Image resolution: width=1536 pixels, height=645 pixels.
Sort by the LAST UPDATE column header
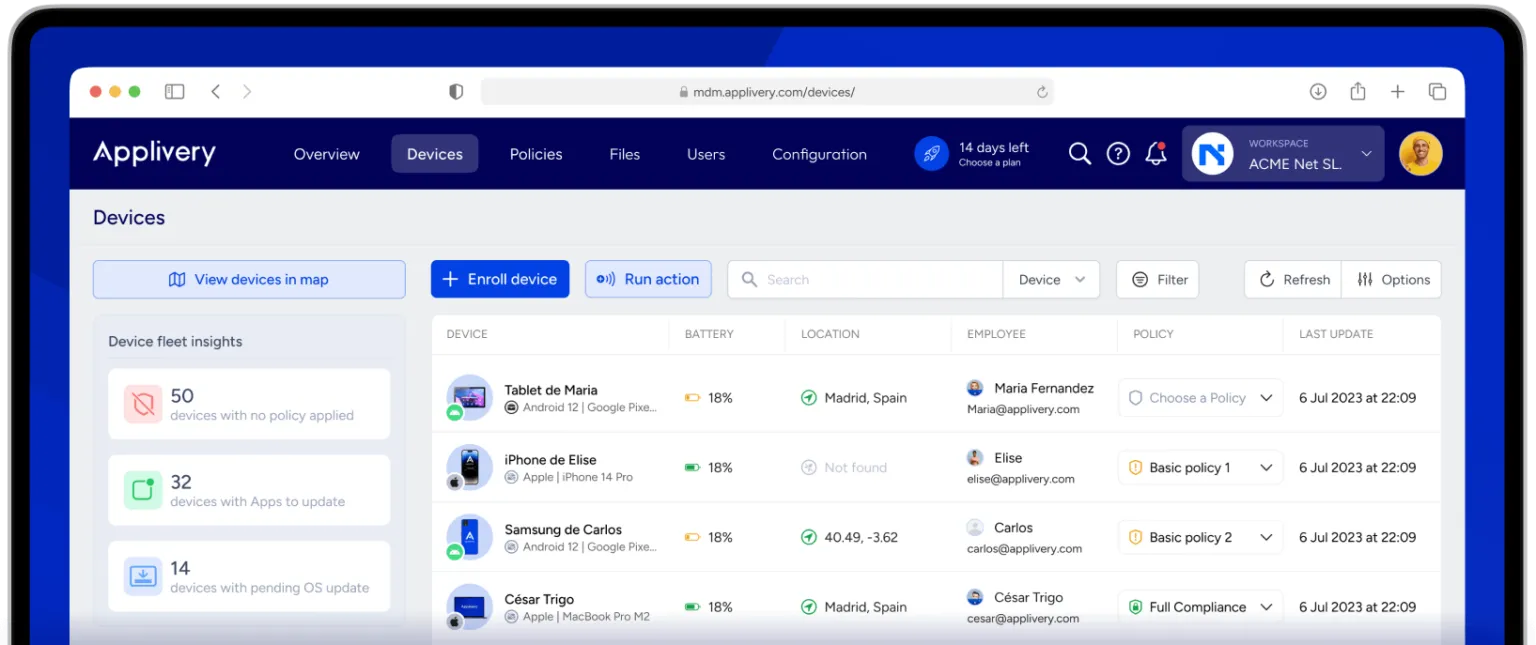tap(1336, 334)
